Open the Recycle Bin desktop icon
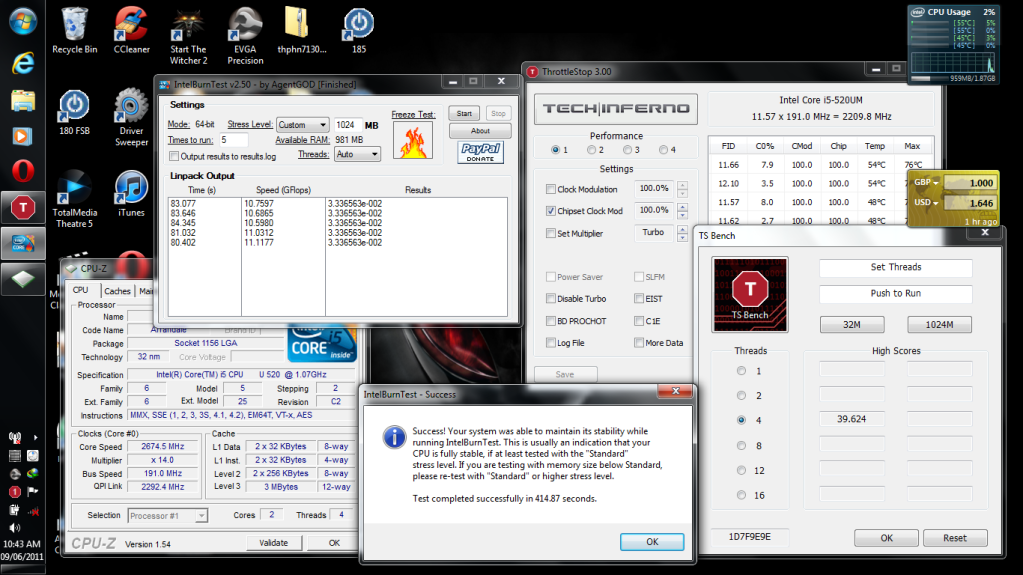This screenshot has height=575, width=1023. (74, 30)
